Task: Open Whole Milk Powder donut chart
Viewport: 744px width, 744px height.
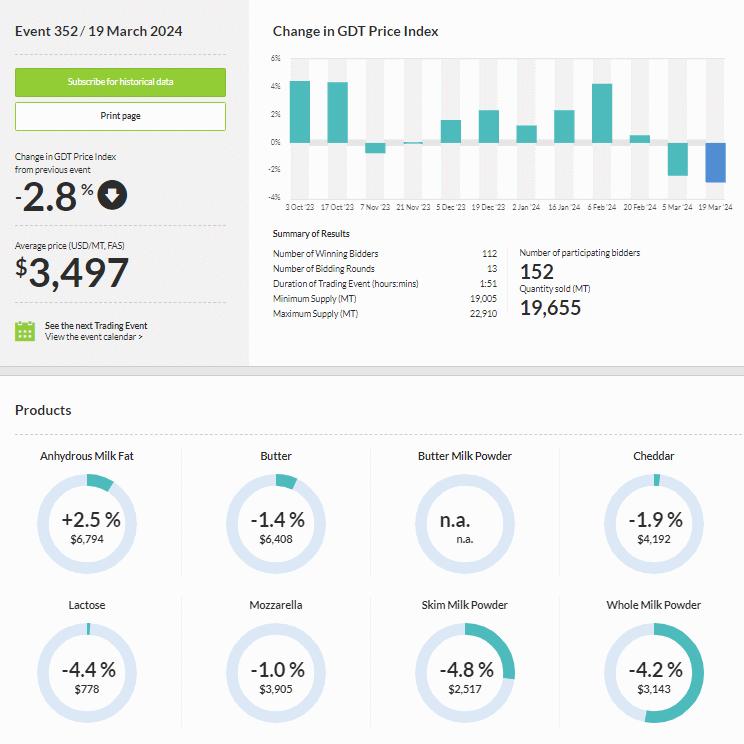Action: pos(654,673)
